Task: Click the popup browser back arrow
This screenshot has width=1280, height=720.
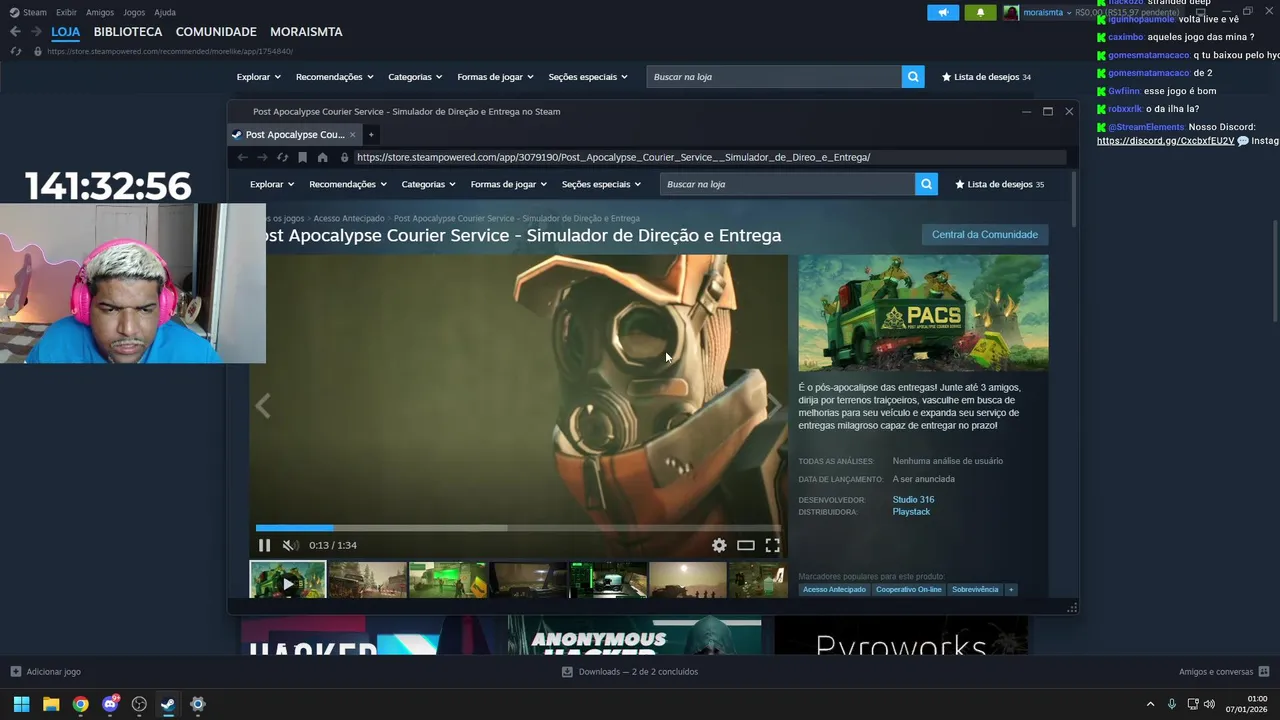Action: pos(242,157)
